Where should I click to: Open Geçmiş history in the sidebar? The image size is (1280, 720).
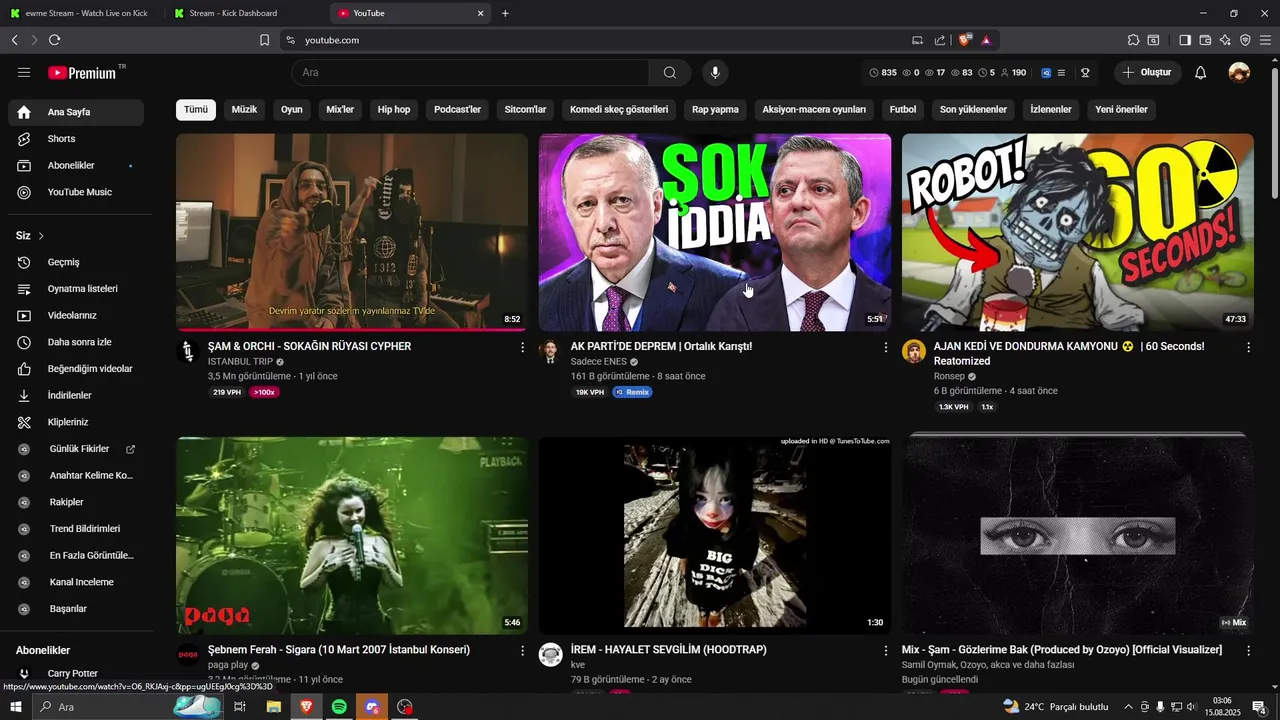(x=76, y=262)
